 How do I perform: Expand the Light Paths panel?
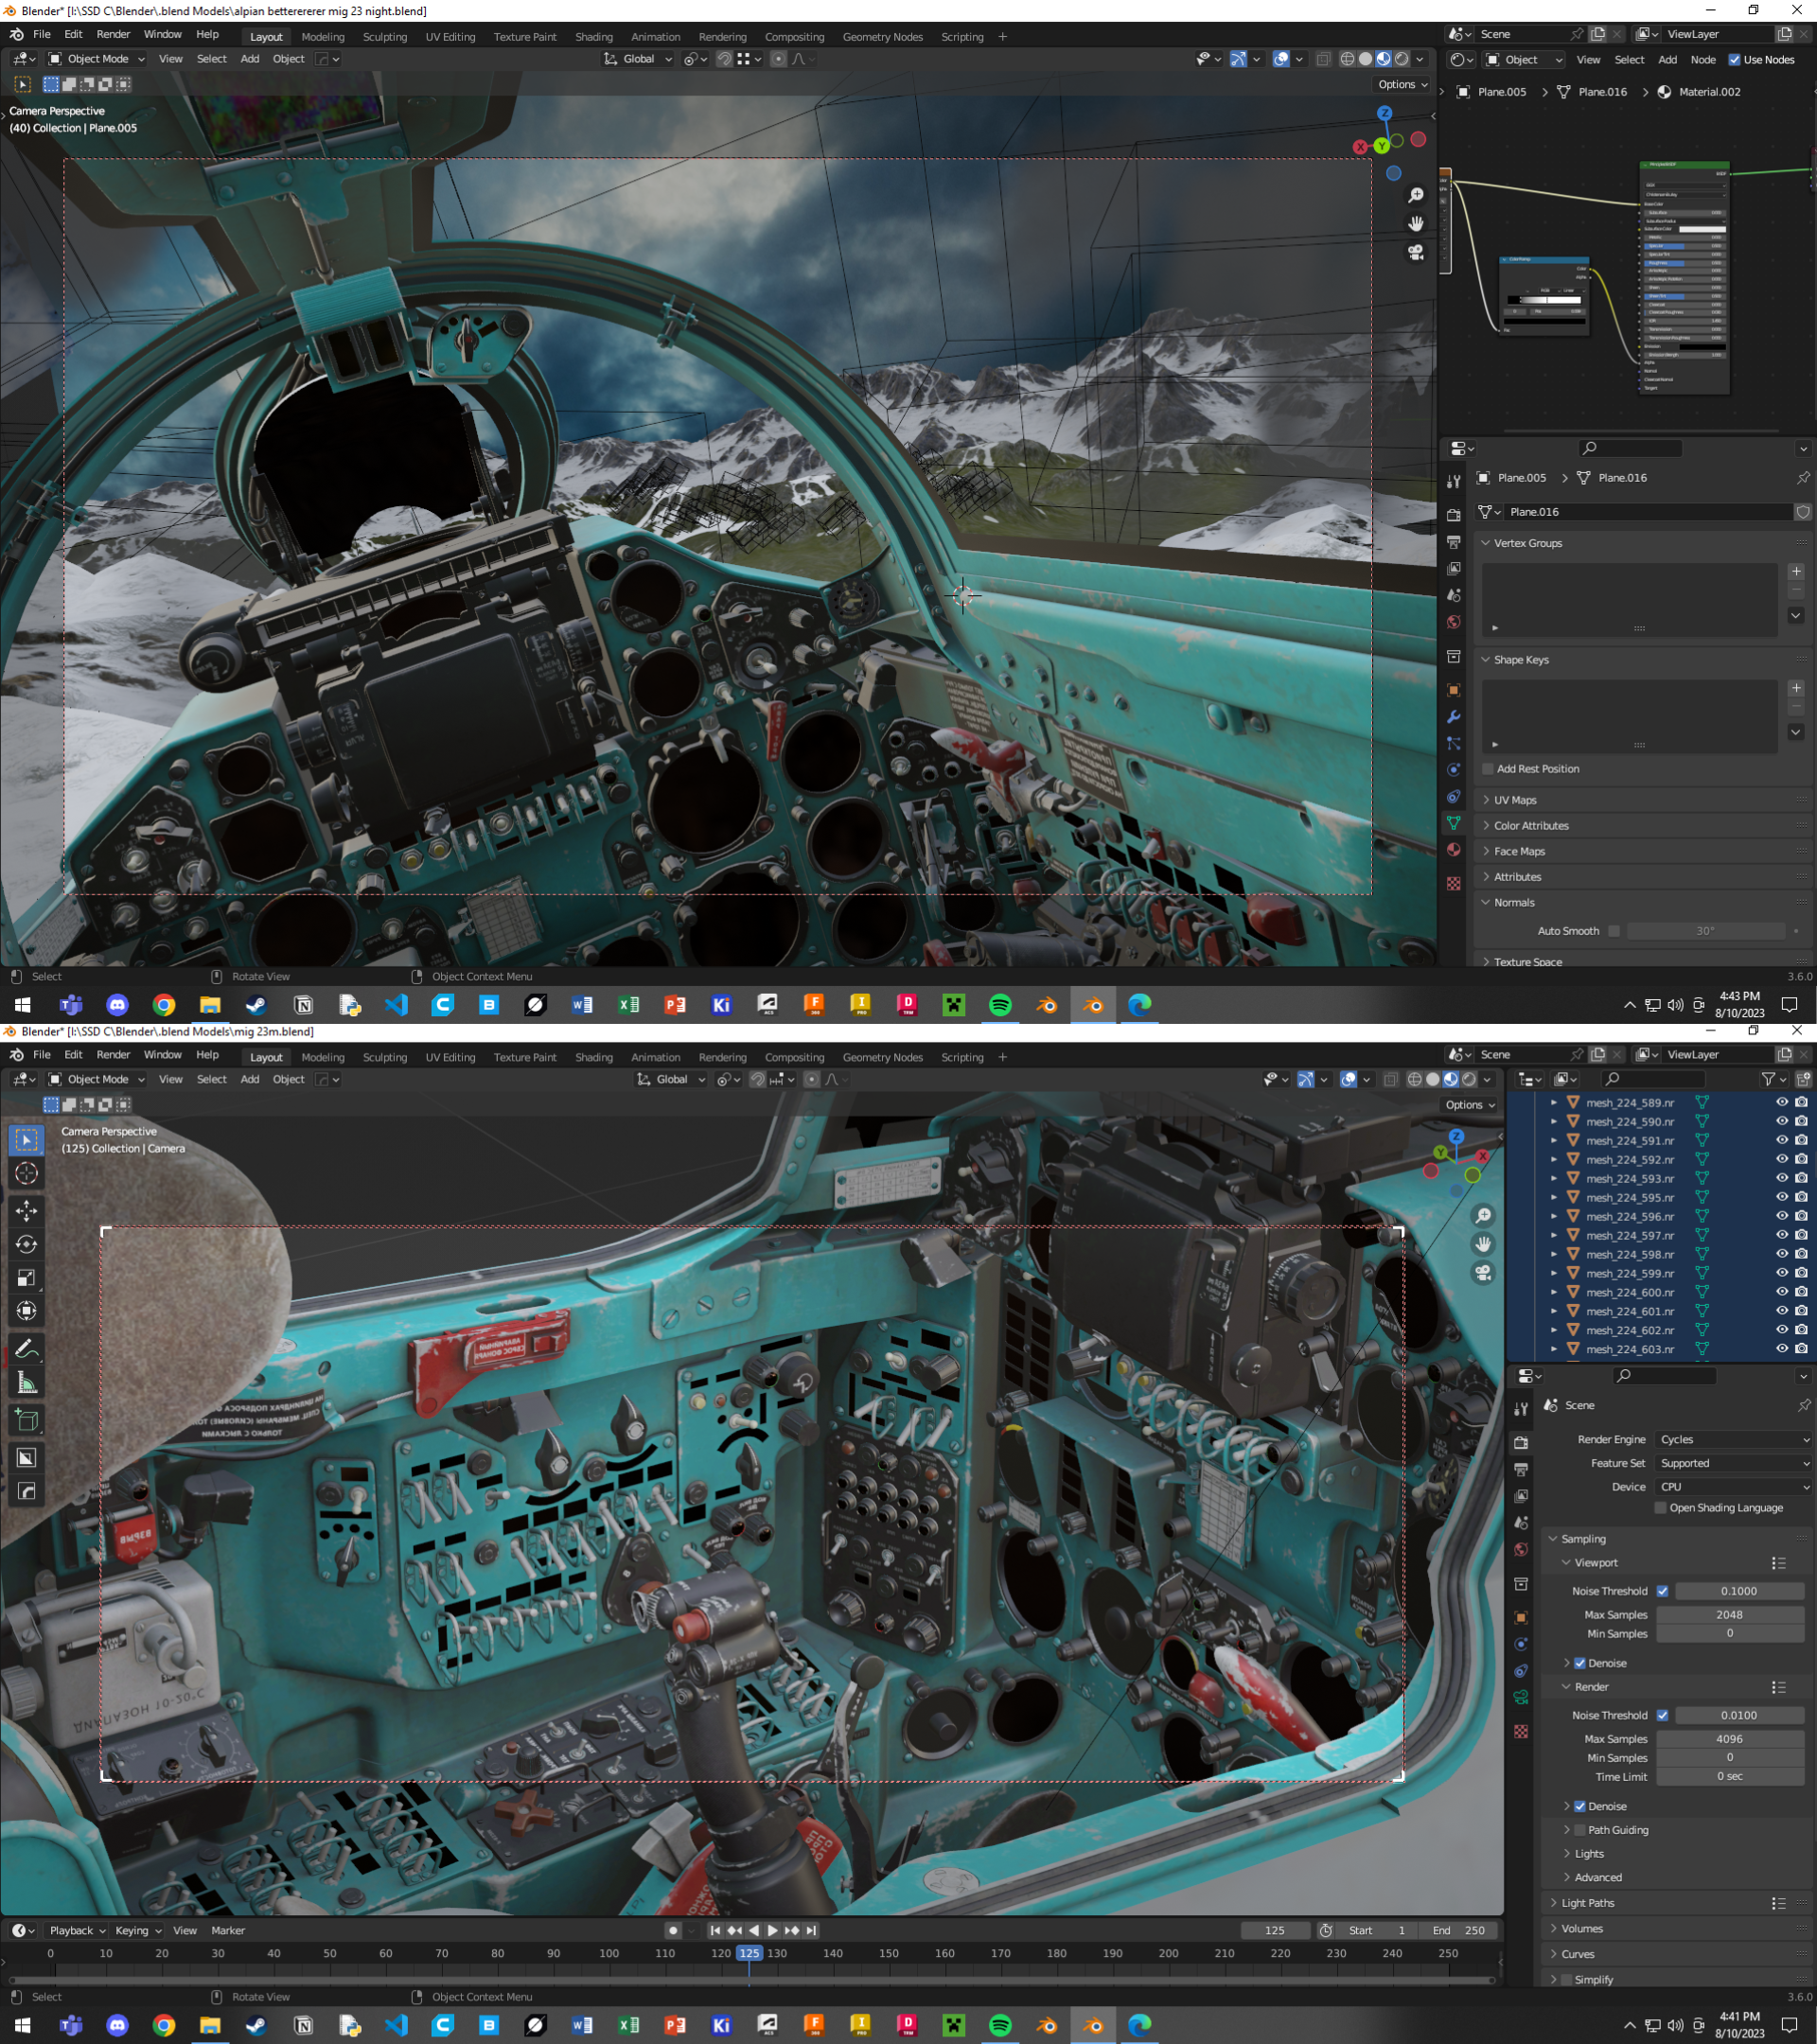pyautogui.click(x=1587, y=1903)
